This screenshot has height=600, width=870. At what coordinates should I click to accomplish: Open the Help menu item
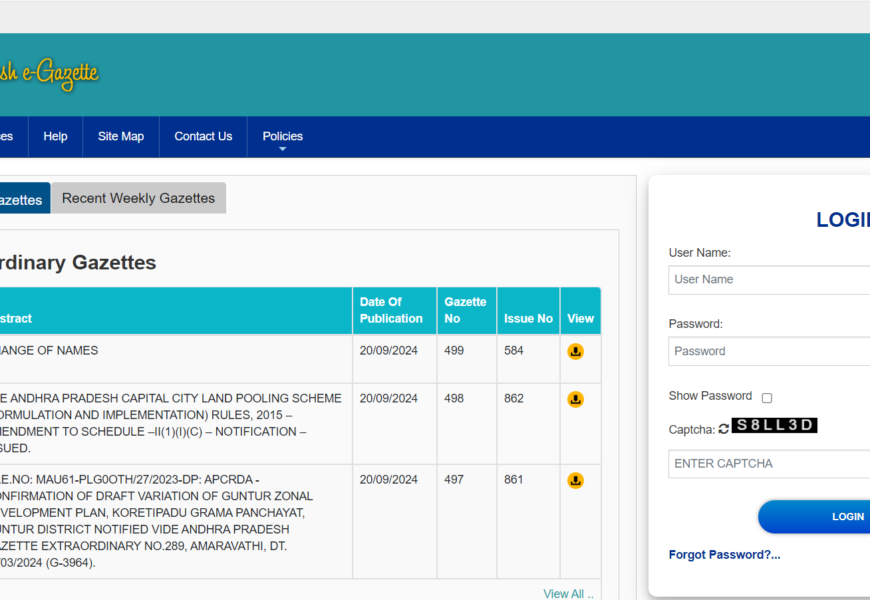55,137
